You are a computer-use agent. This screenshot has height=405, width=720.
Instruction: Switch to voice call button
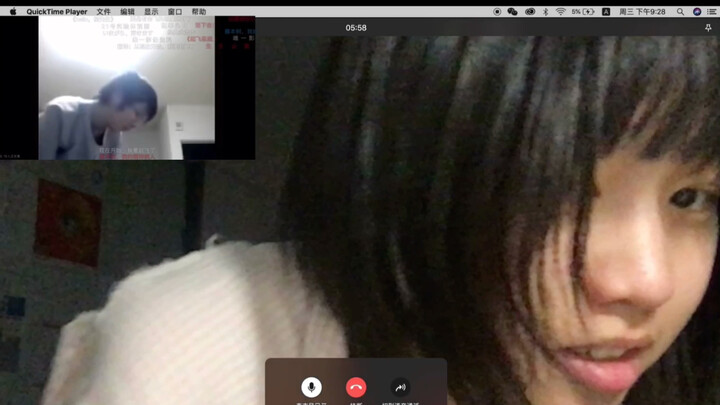pyautogui.click(x=400, y=387)
